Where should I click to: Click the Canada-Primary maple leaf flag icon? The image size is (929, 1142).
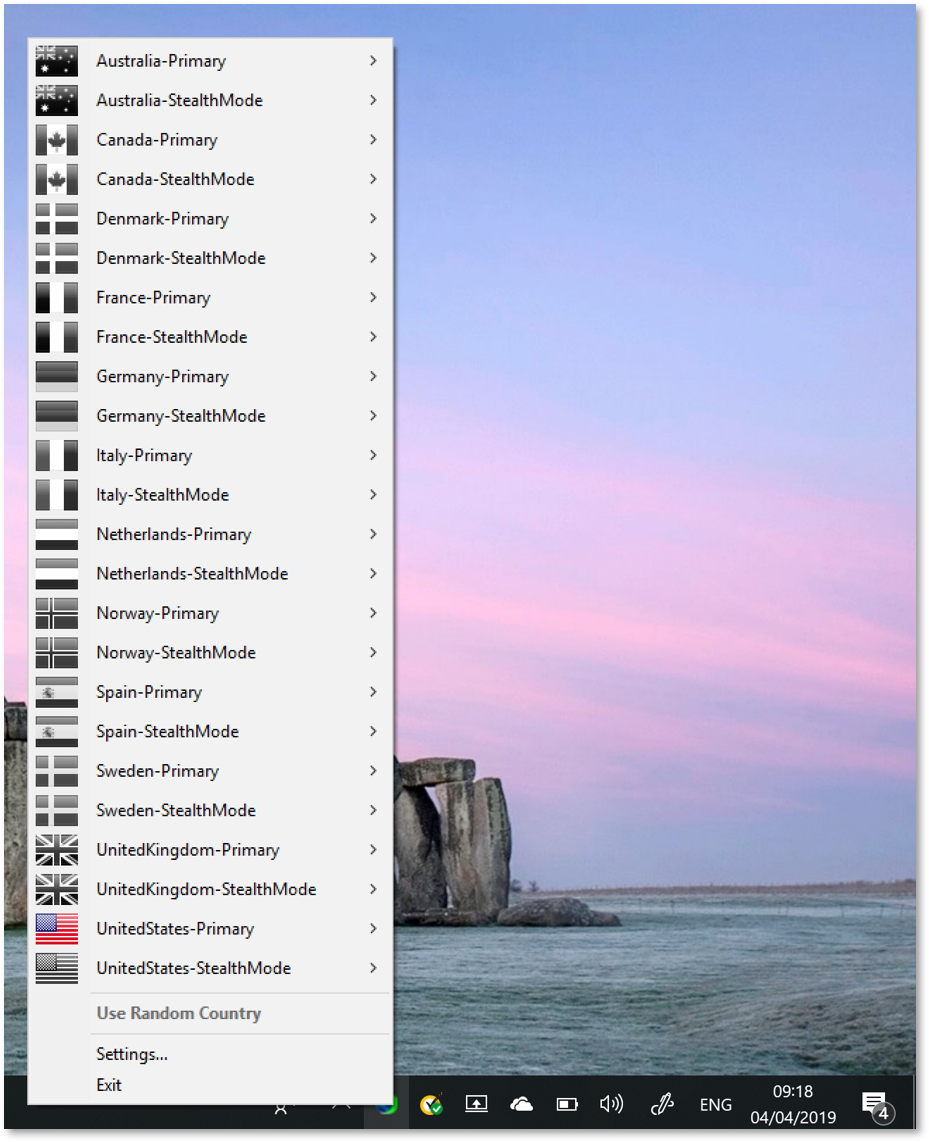[57, 140]
